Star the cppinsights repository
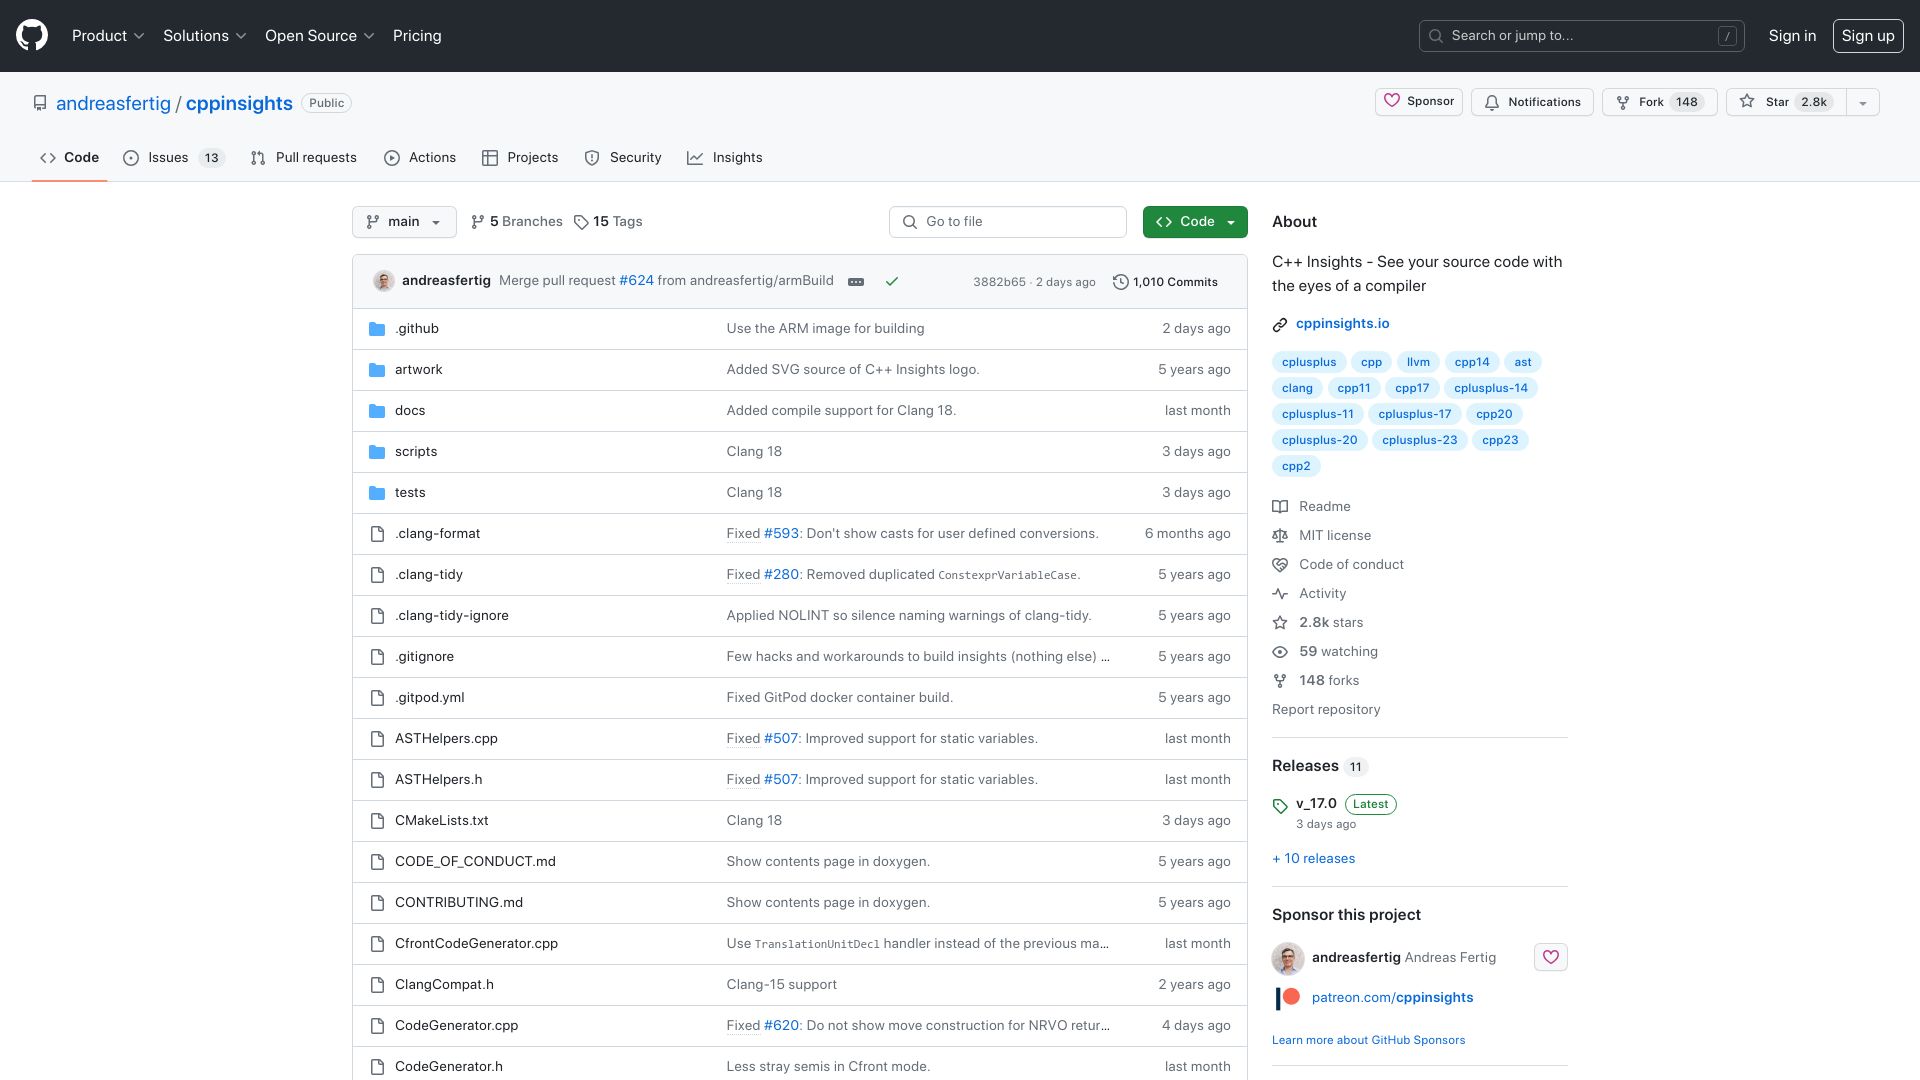Screen dimensions: 1920x1080 (1786, 102)
